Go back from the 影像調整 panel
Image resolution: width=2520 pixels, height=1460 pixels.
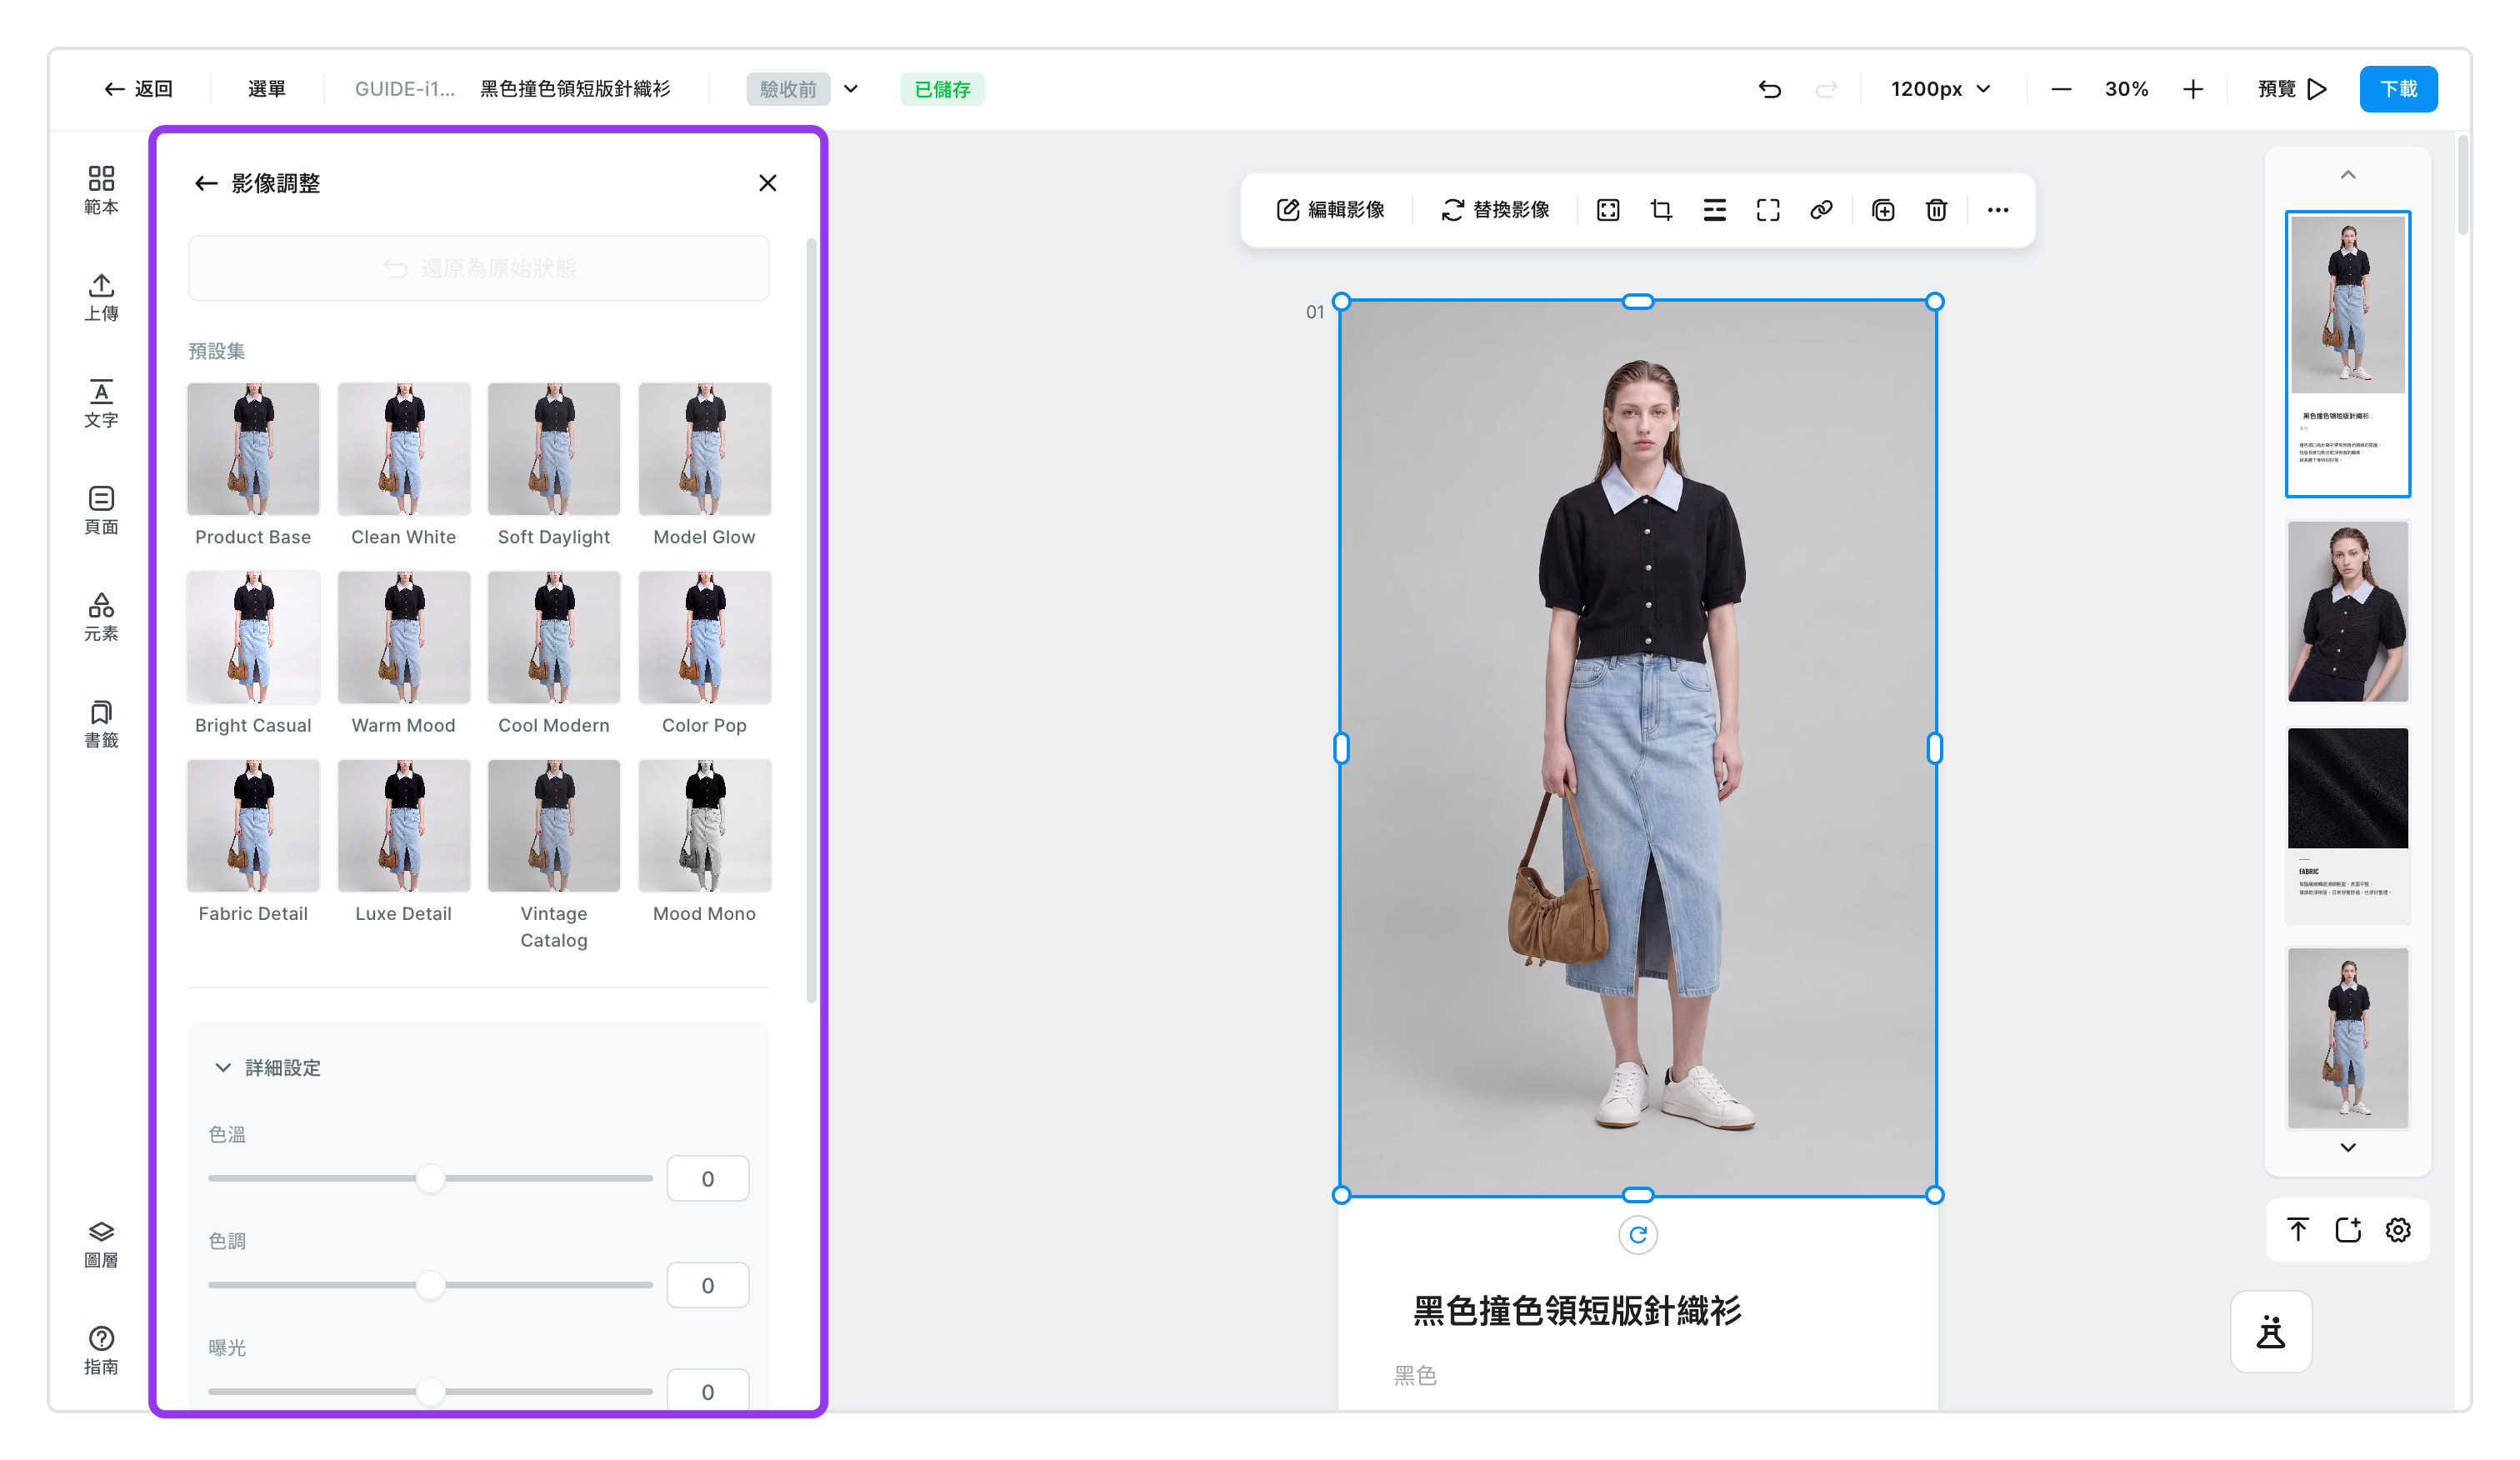(x=205, y=183)
